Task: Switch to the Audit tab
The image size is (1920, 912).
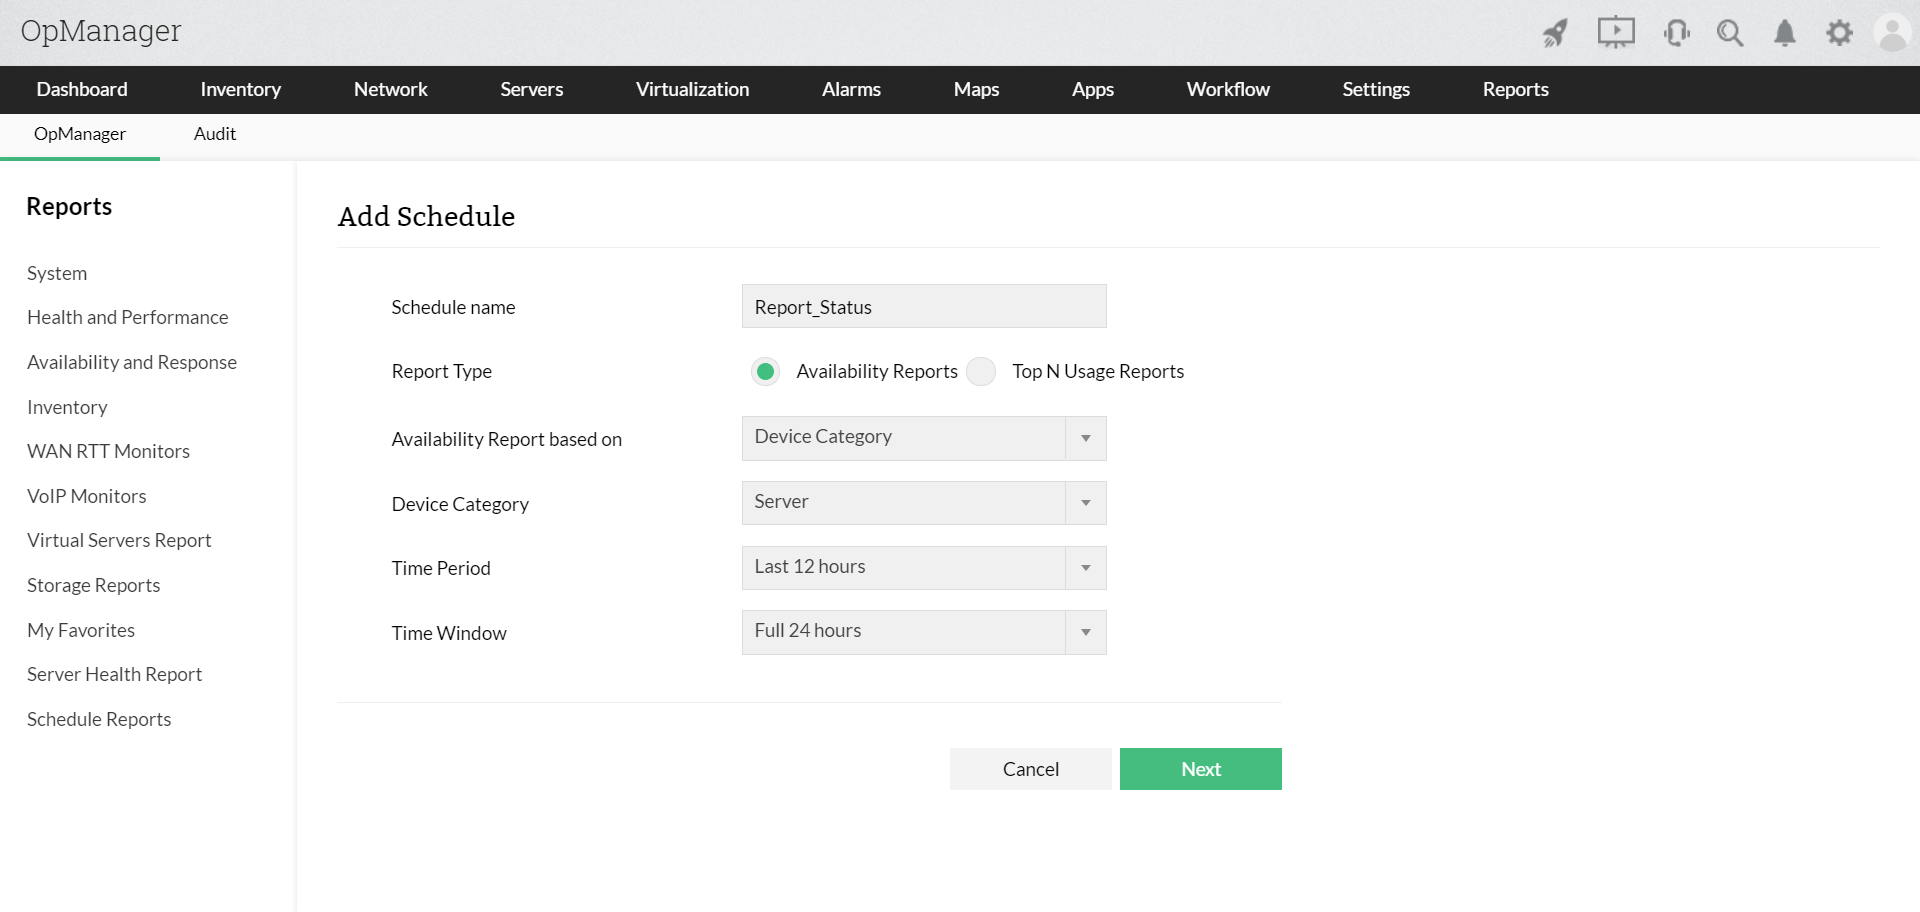Action: tap(214, 134)
